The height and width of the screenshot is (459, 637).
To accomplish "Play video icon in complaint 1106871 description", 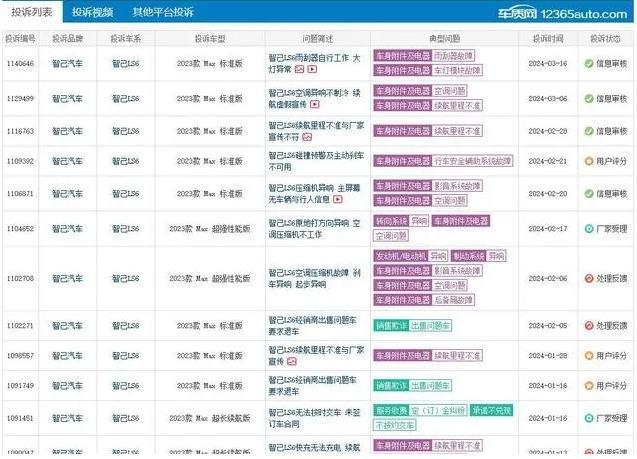I will tap(338, 199).
